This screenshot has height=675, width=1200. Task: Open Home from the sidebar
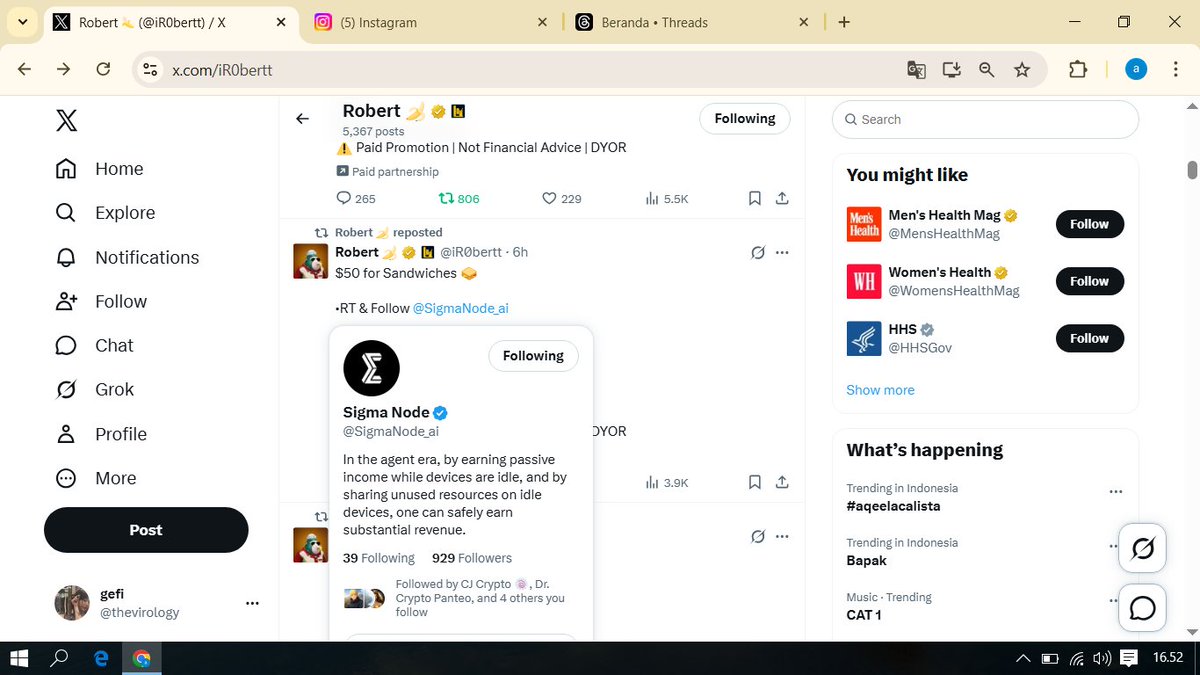tap(100, 169)
